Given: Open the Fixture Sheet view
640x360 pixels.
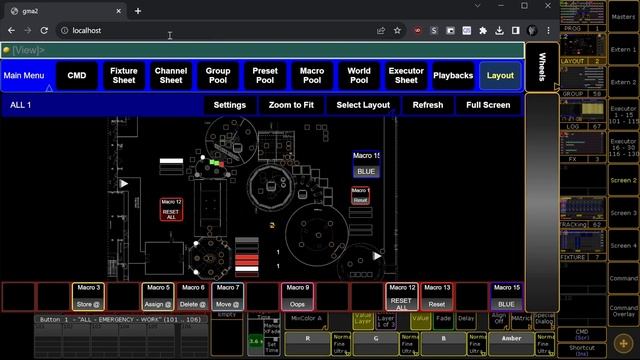Looking at the screenshot, I should [124, 76].
